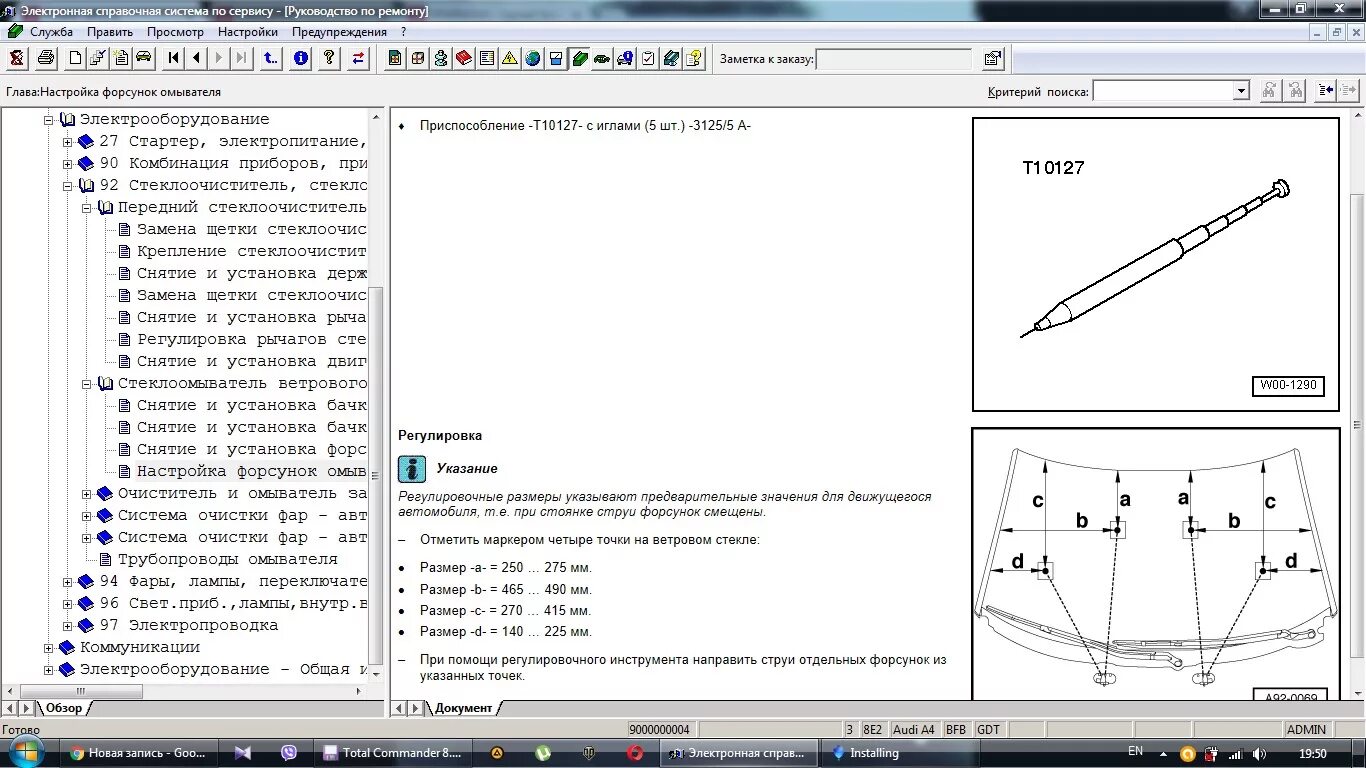Select Настройка форсунок омыв tree item
The image size is (1366, 768).
coord(251,471)
